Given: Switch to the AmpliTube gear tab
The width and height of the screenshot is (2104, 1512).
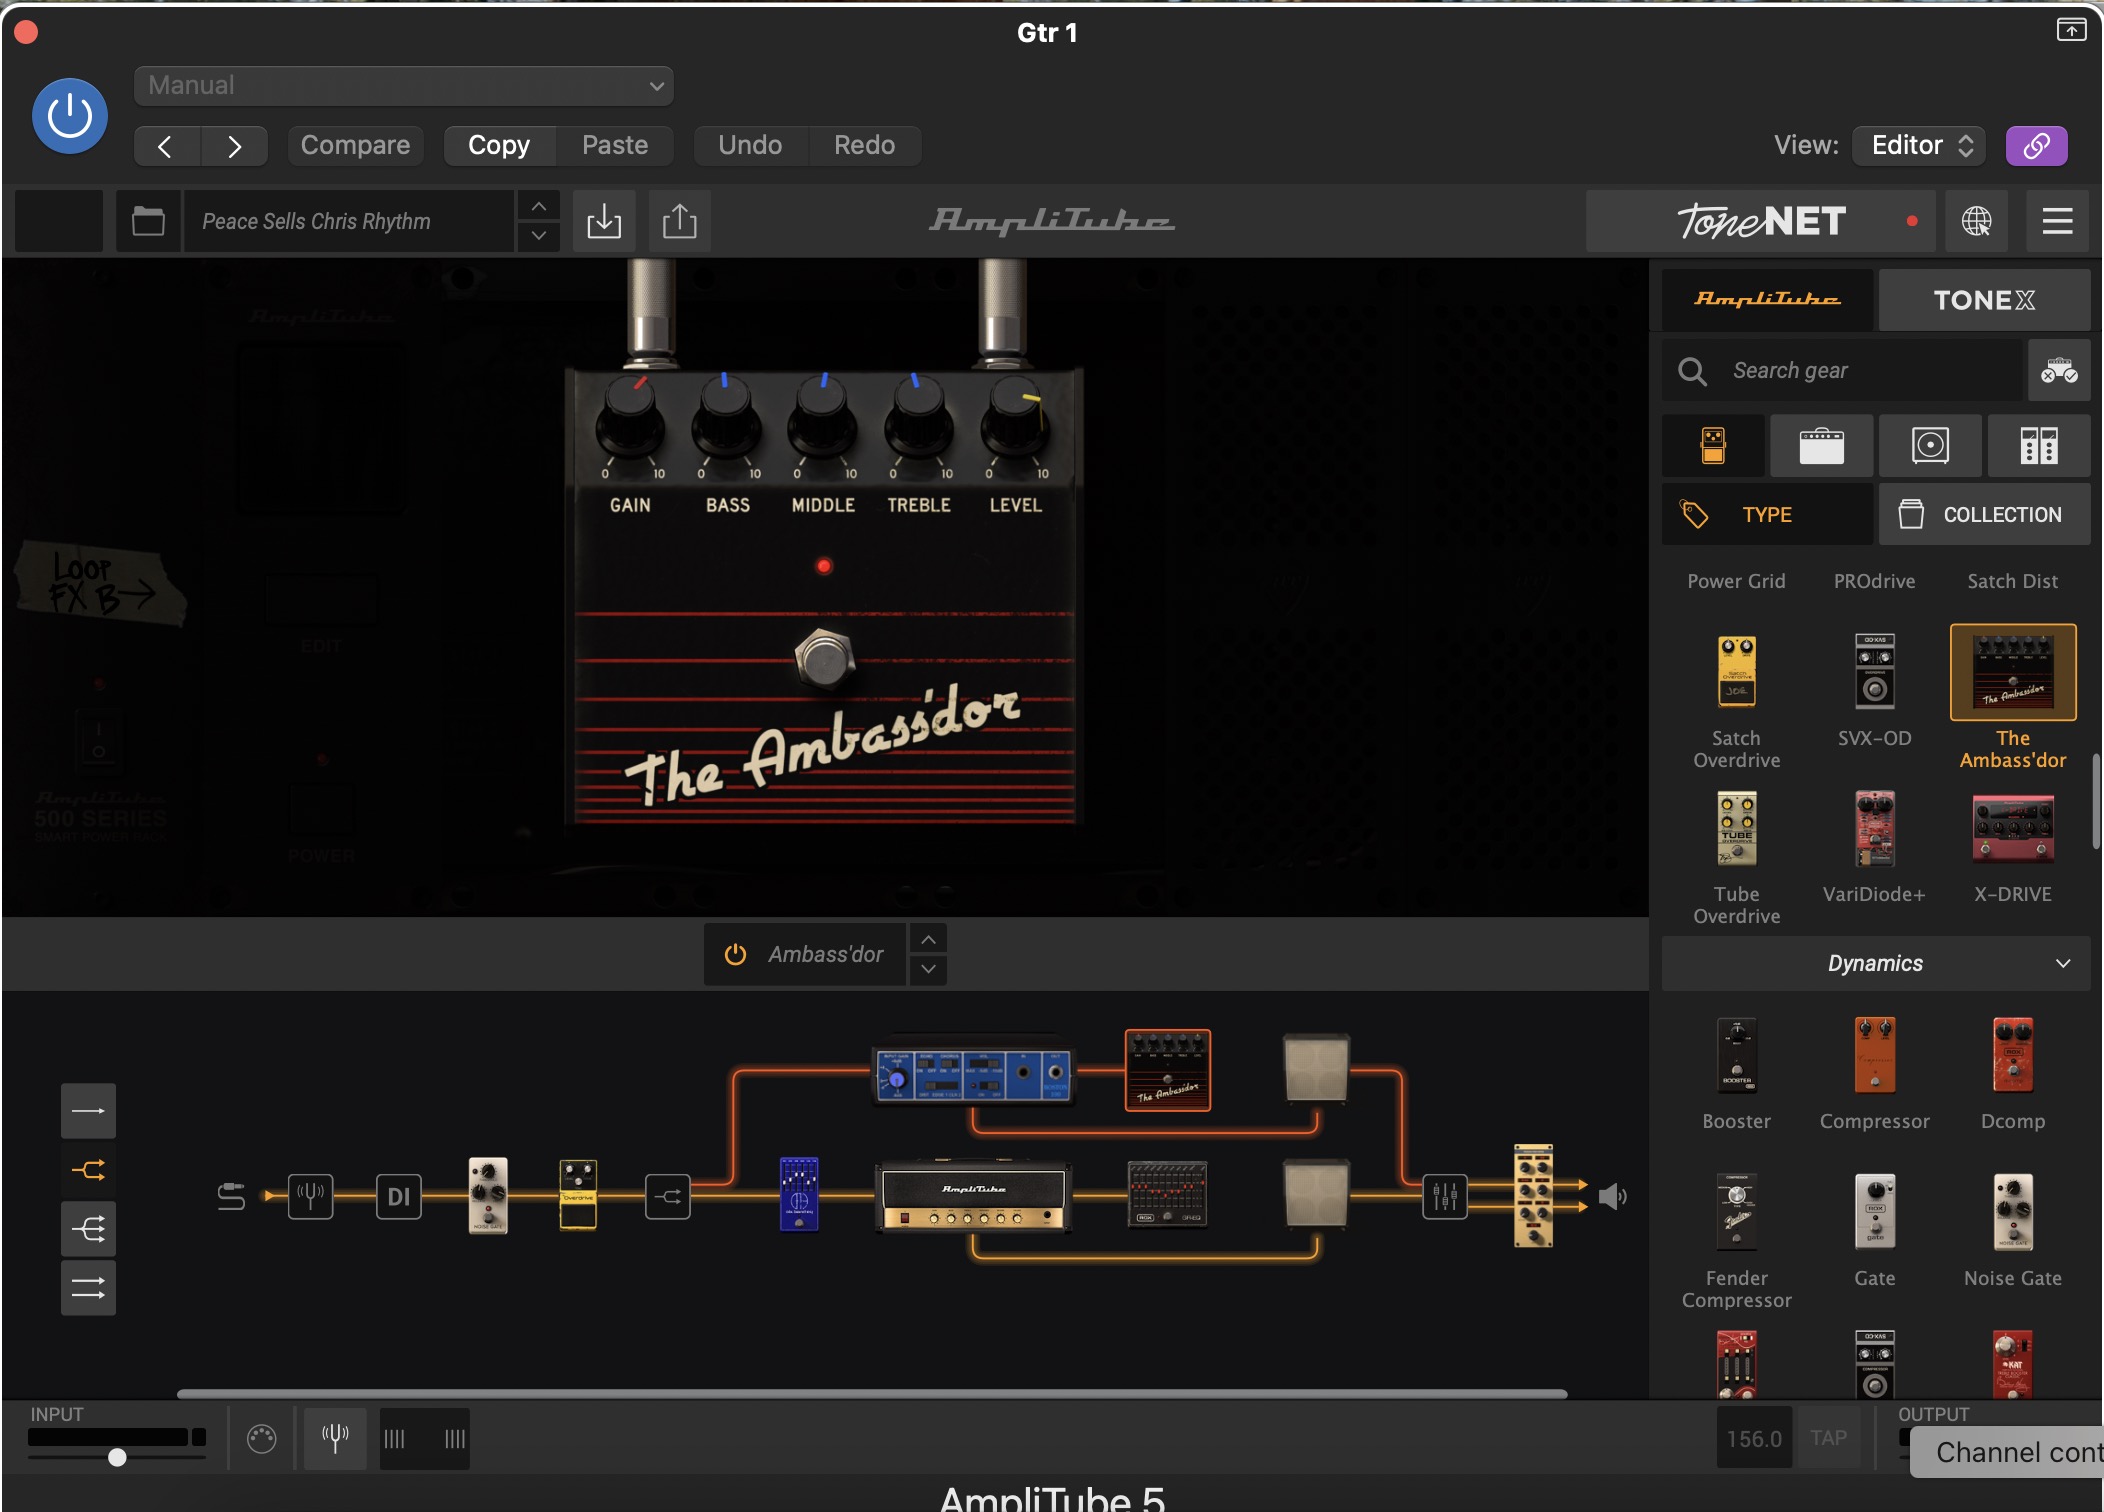Looking at the screenshot, I should (1767, 300).
